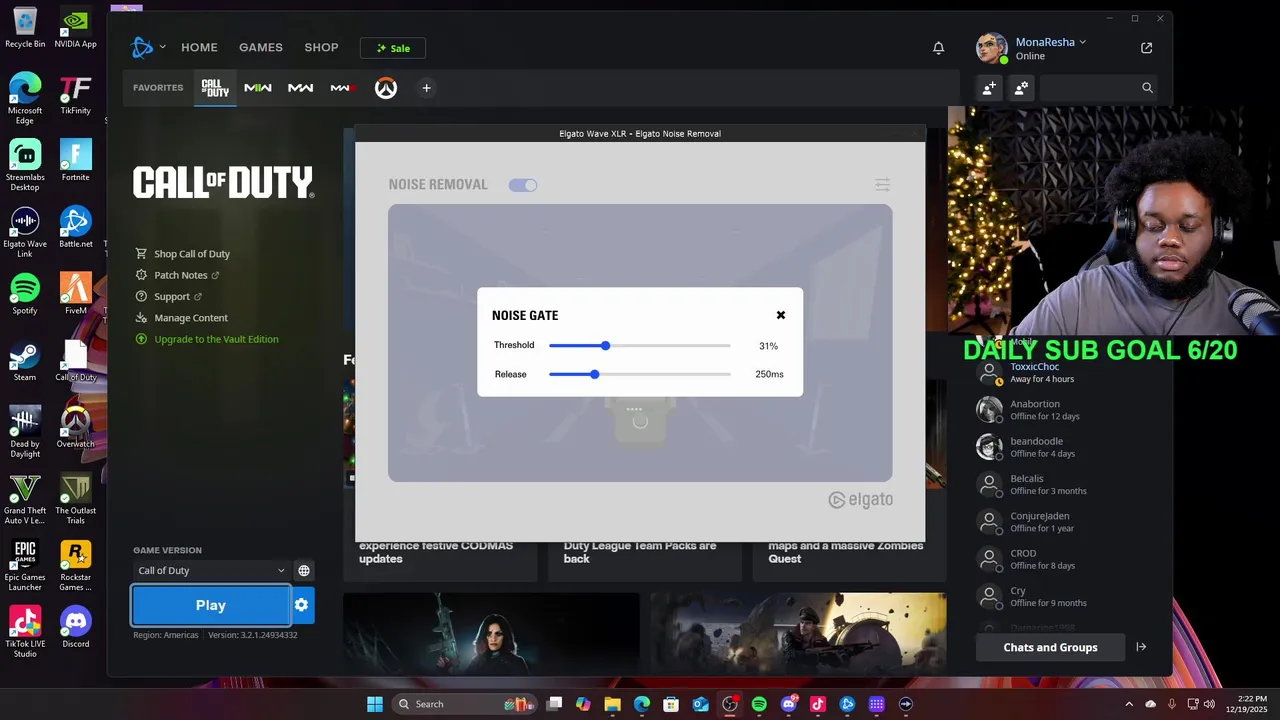Select friend Belcalis
Viewport: 1280px width, 720px height.
pyautogui.click(x=1060, y=484)
